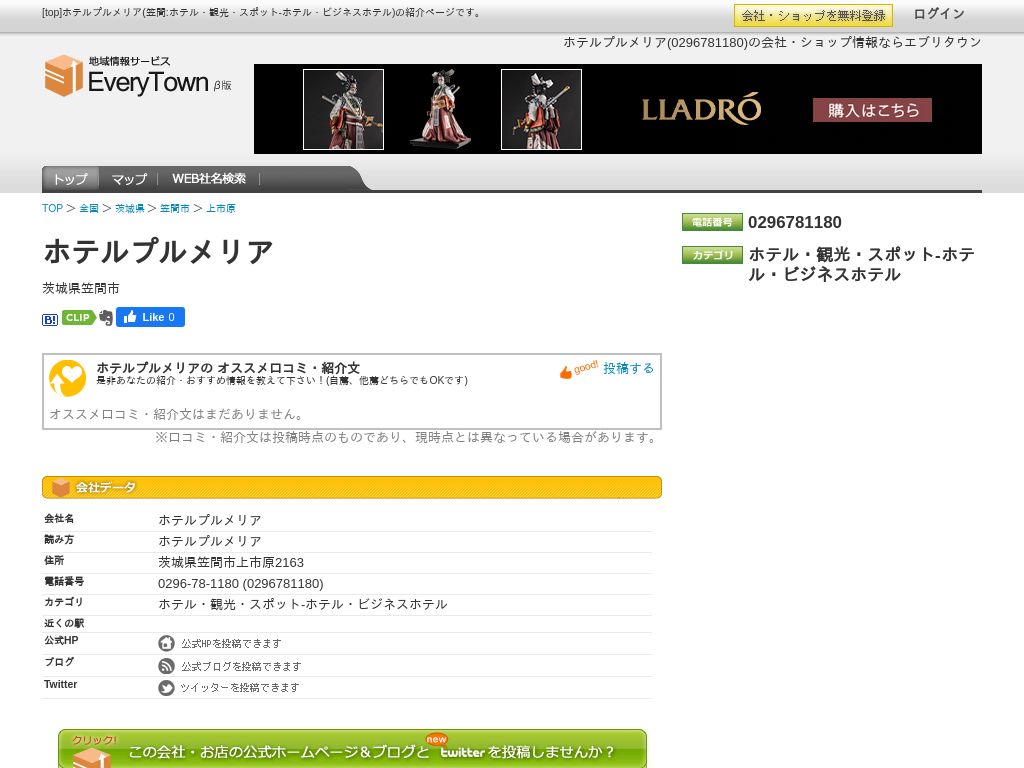Click TOP in the breadcrumb

click(52, 208)
